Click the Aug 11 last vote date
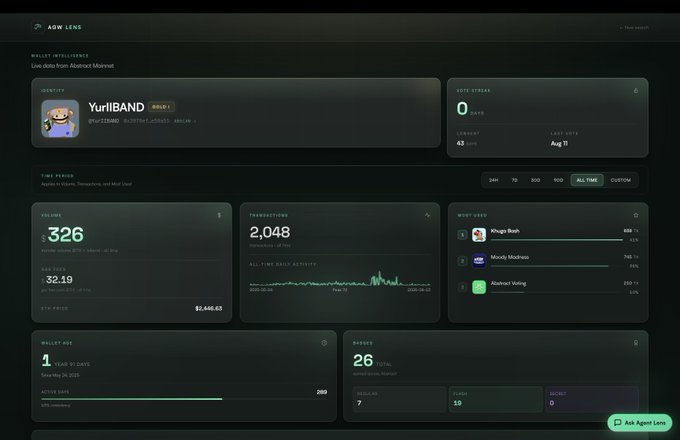The image size is (680, 440). tap(559, 143)
